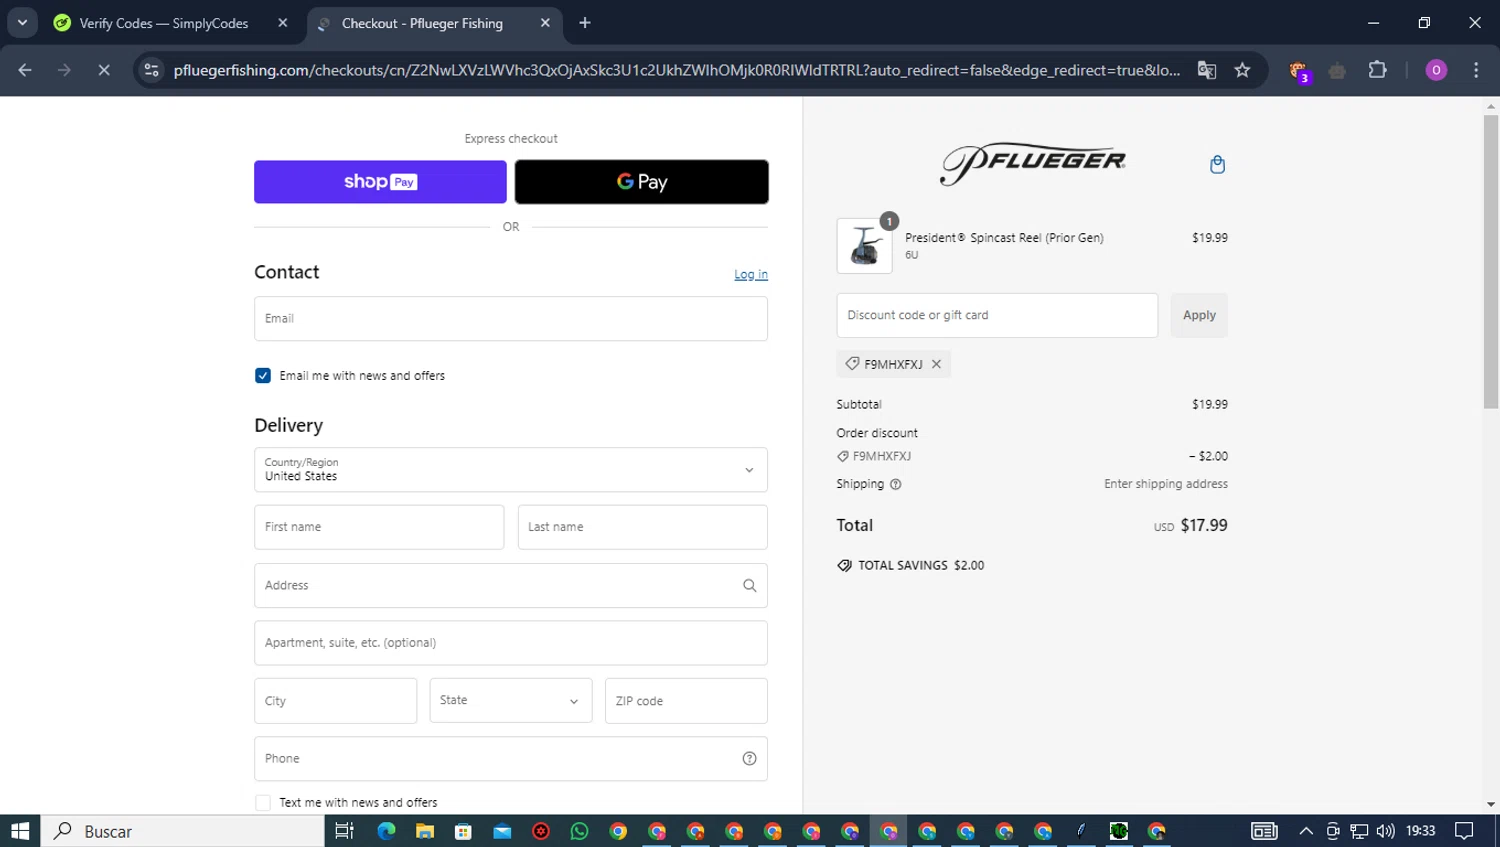Viewport: 1500px width, 847px height.
Task: Pay with the G Pay button
Action: click(642, 182)
